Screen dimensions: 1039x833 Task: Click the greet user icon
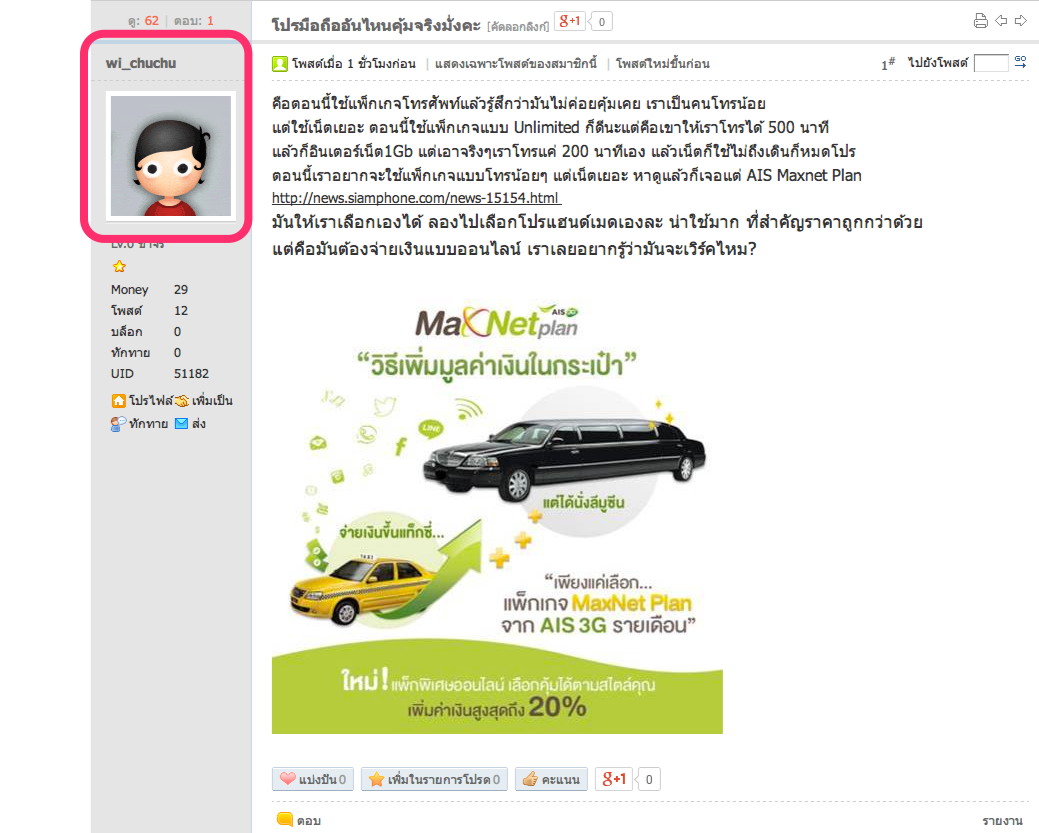(118, 424)
